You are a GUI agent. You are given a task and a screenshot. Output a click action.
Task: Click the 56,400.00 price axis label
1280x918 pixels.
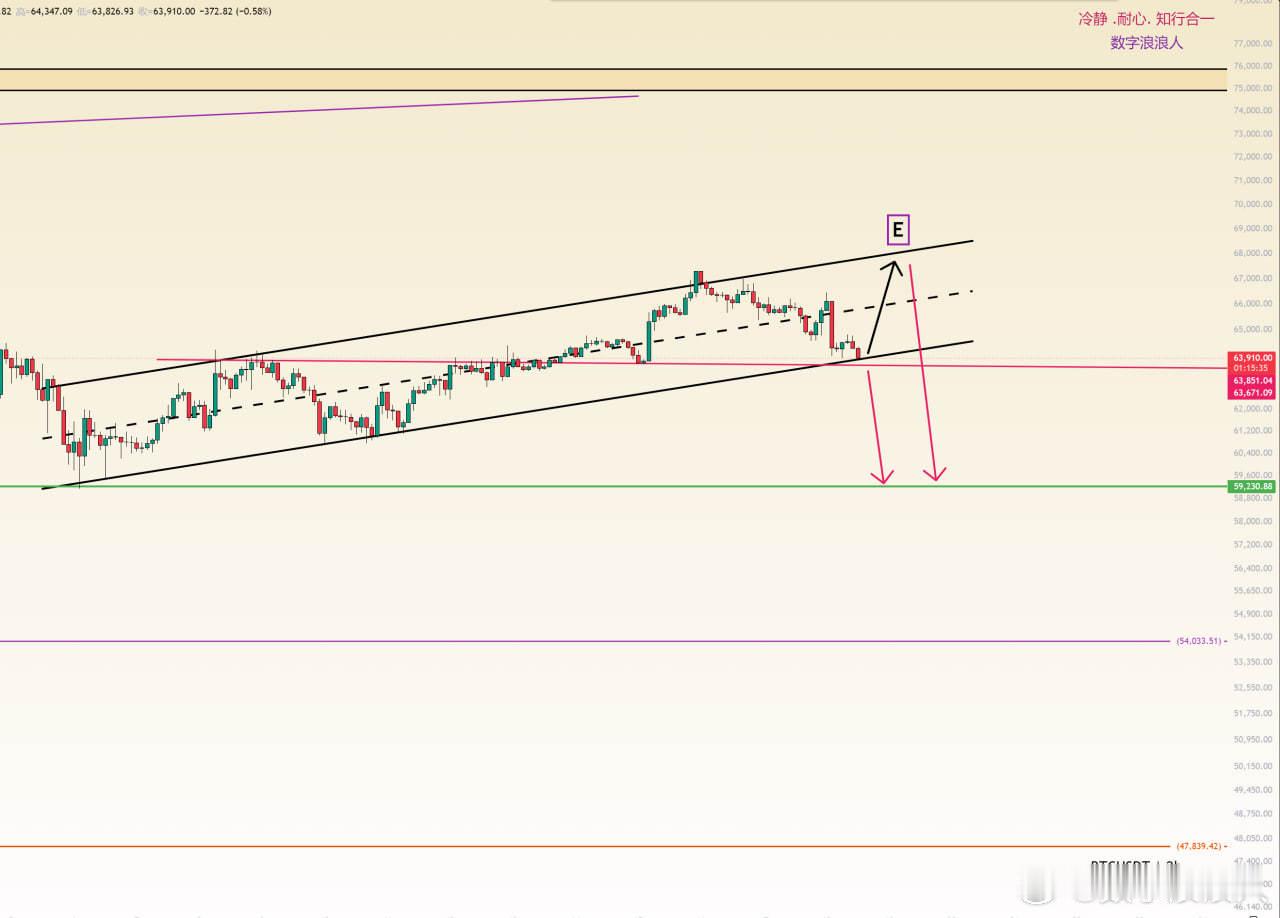tap(1254, 567)
